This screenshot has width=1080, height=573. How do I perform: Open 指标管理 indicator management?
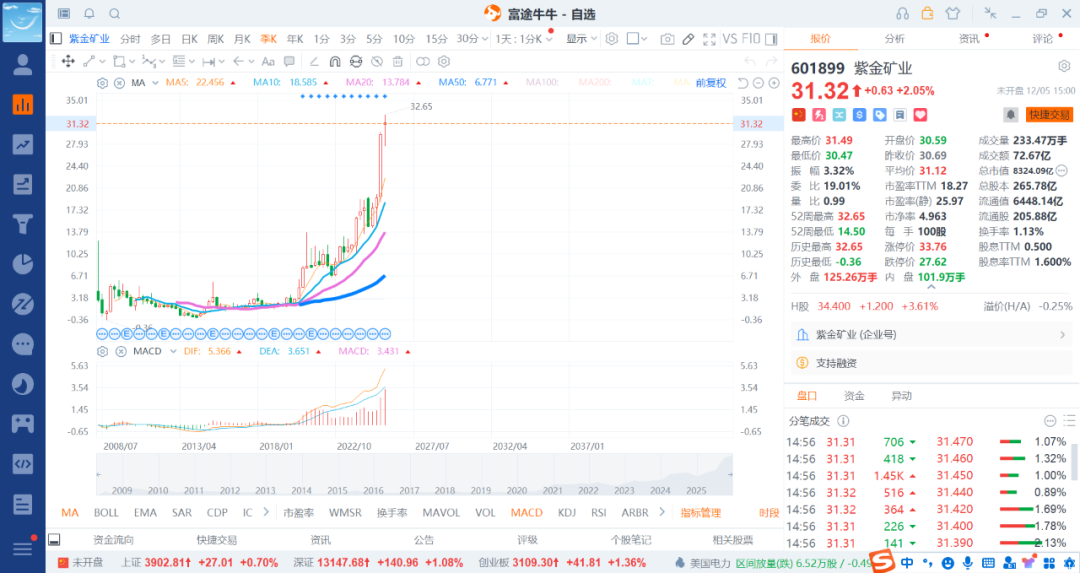[700, 512]
